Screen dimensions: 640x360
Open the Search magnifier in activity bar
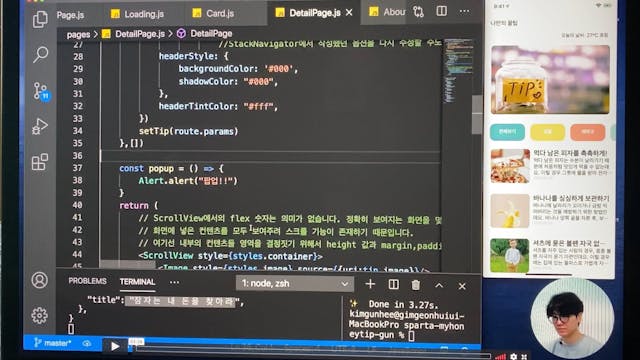click(40, 54)
